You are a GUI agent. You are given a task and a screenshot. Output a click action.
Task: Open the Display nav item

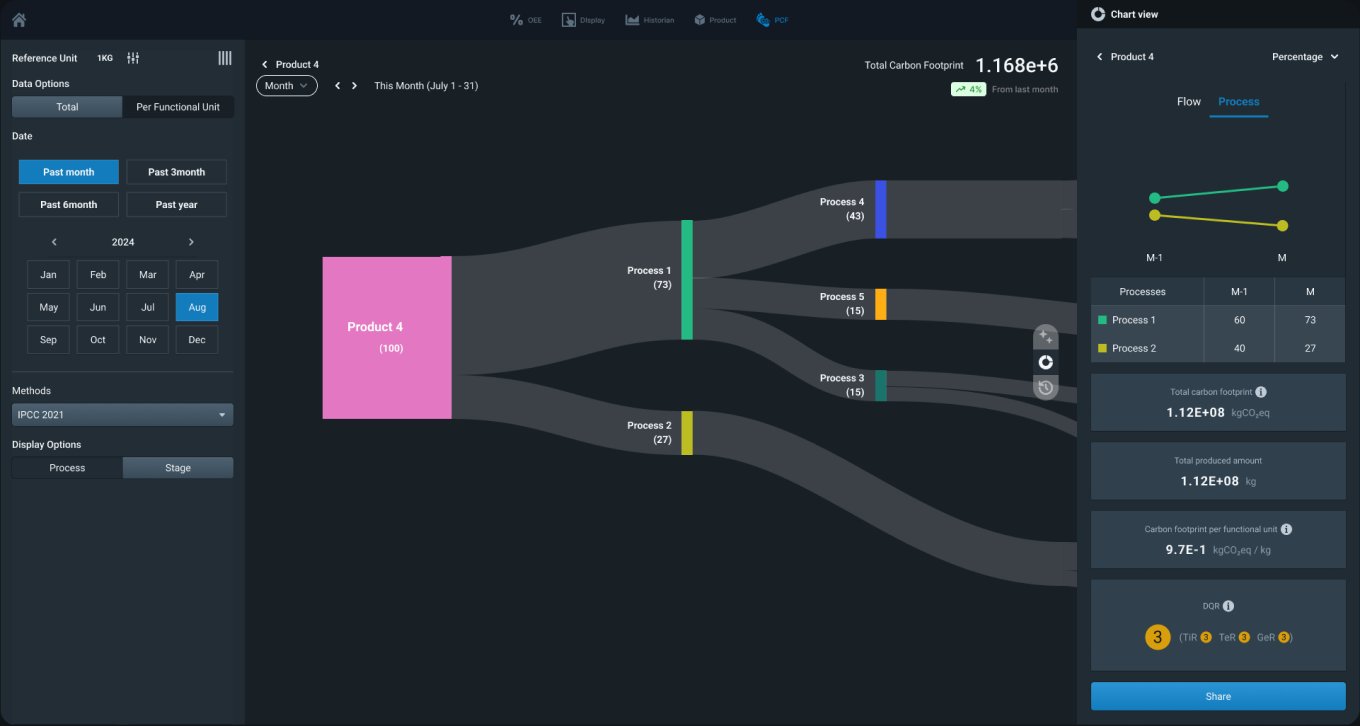(583, 19)
